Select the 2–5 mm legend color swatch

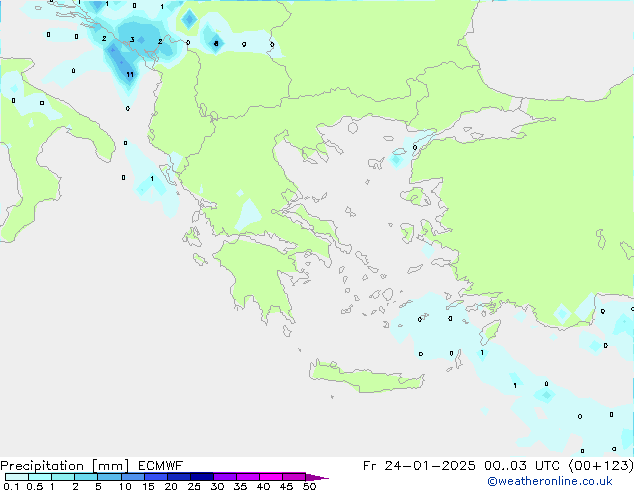point(86,477)
